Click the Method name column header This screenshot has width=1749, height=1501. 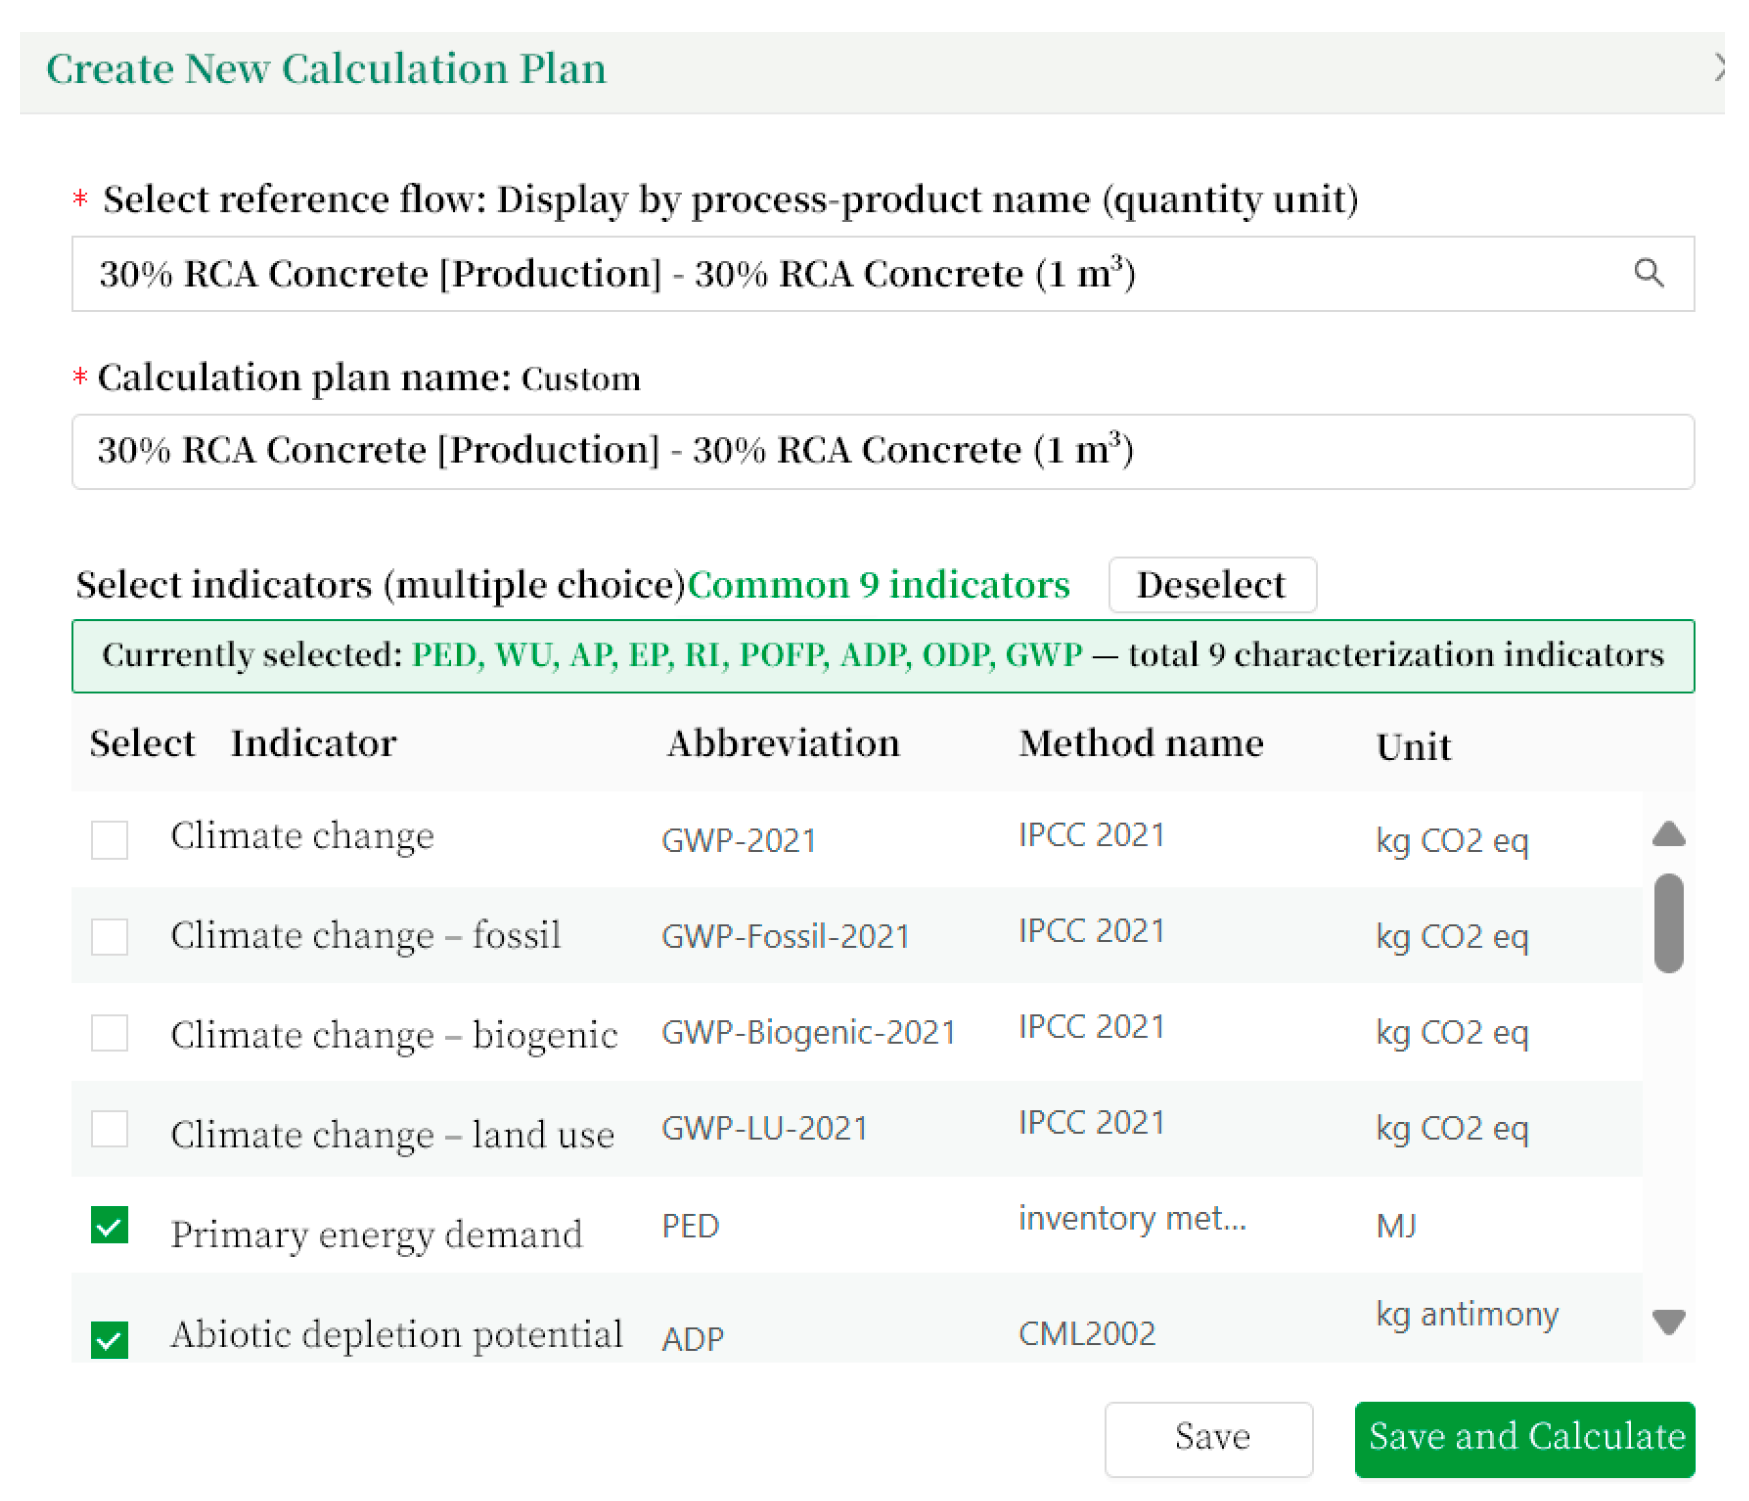pyautogui.click(x=1140, y=743)
